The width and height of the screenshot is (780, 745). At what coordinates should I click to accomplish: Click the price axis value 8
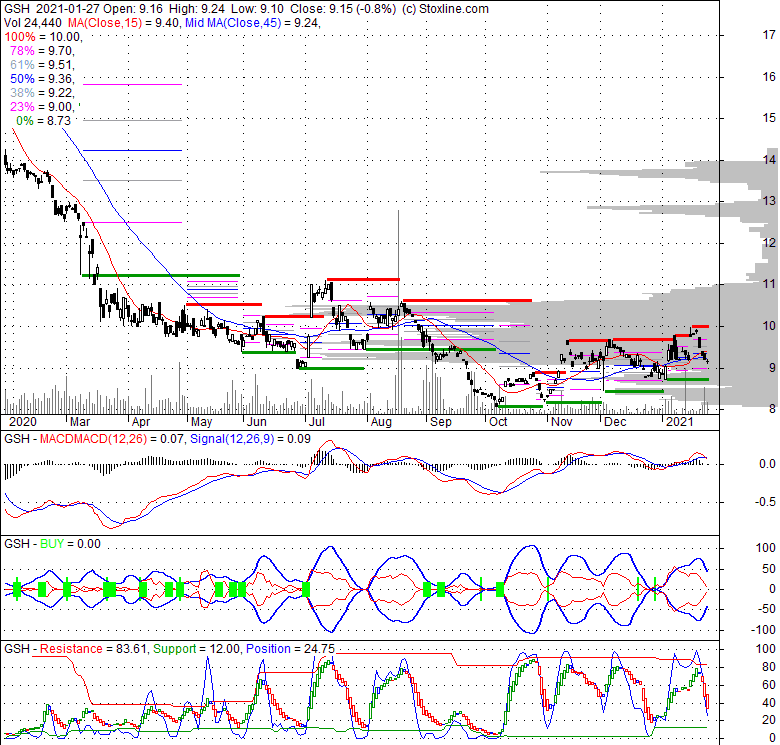click(x=772, y=409)
